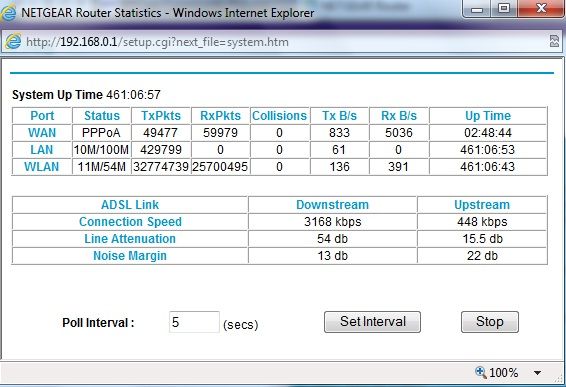Click the Noise Margin row label
The width and height of the screenshot is (566, 387).
(x=130, y=256)
